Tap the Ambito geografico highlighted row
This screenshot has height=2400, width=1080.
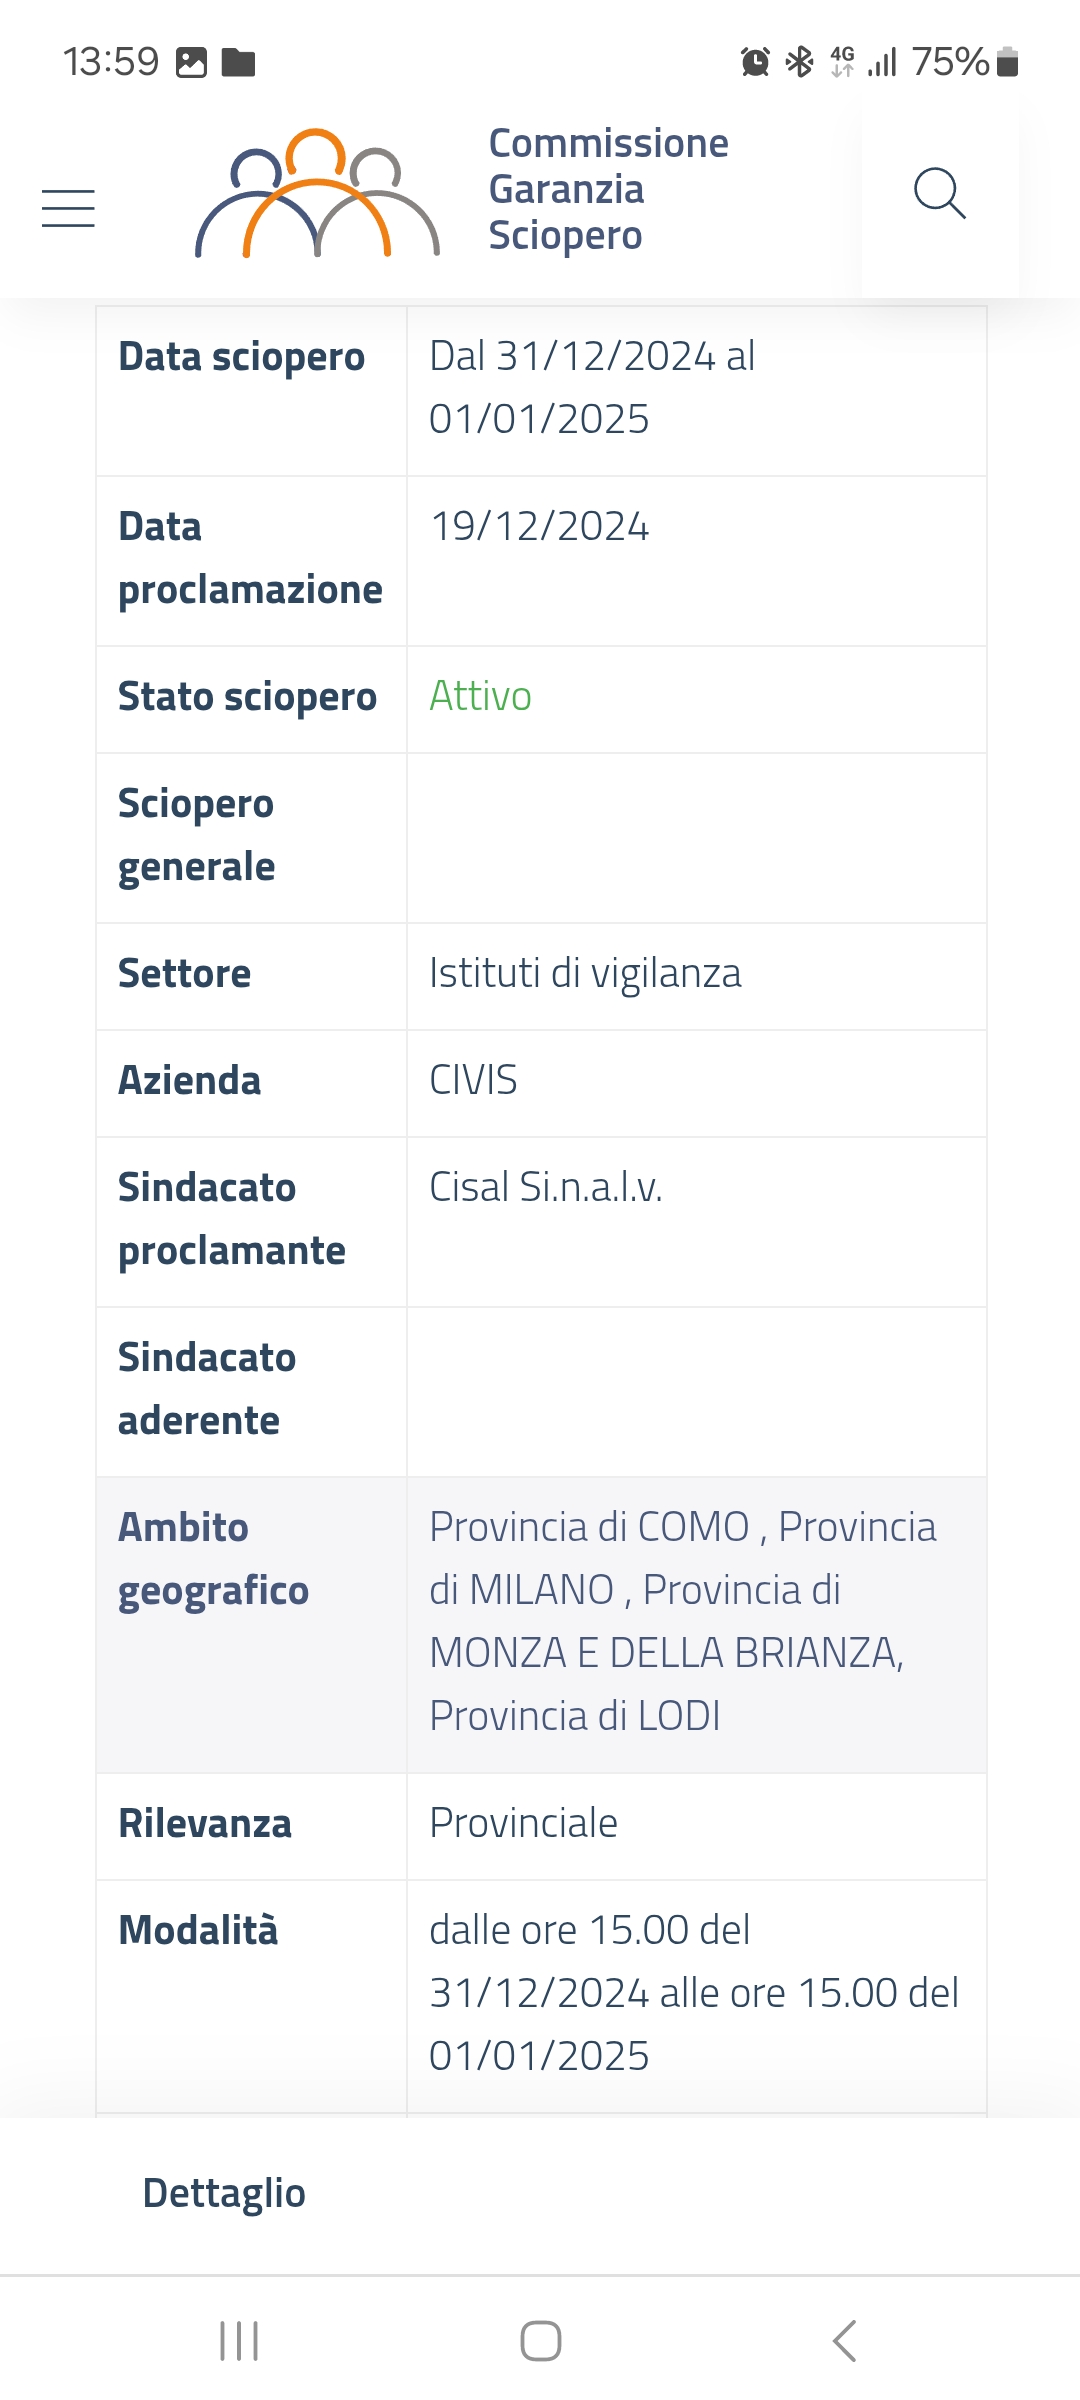[541, 1625]
